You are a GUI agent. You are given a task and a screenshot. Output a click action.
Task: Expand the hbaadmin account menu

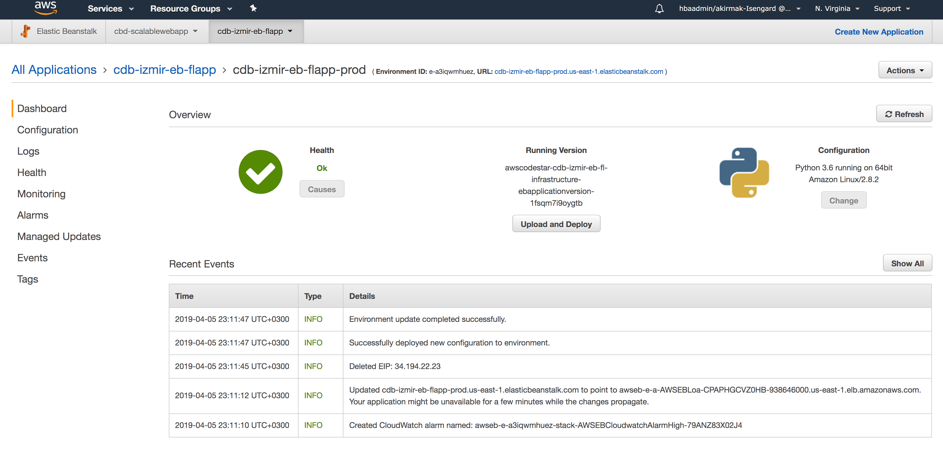[x=739, y=9]
